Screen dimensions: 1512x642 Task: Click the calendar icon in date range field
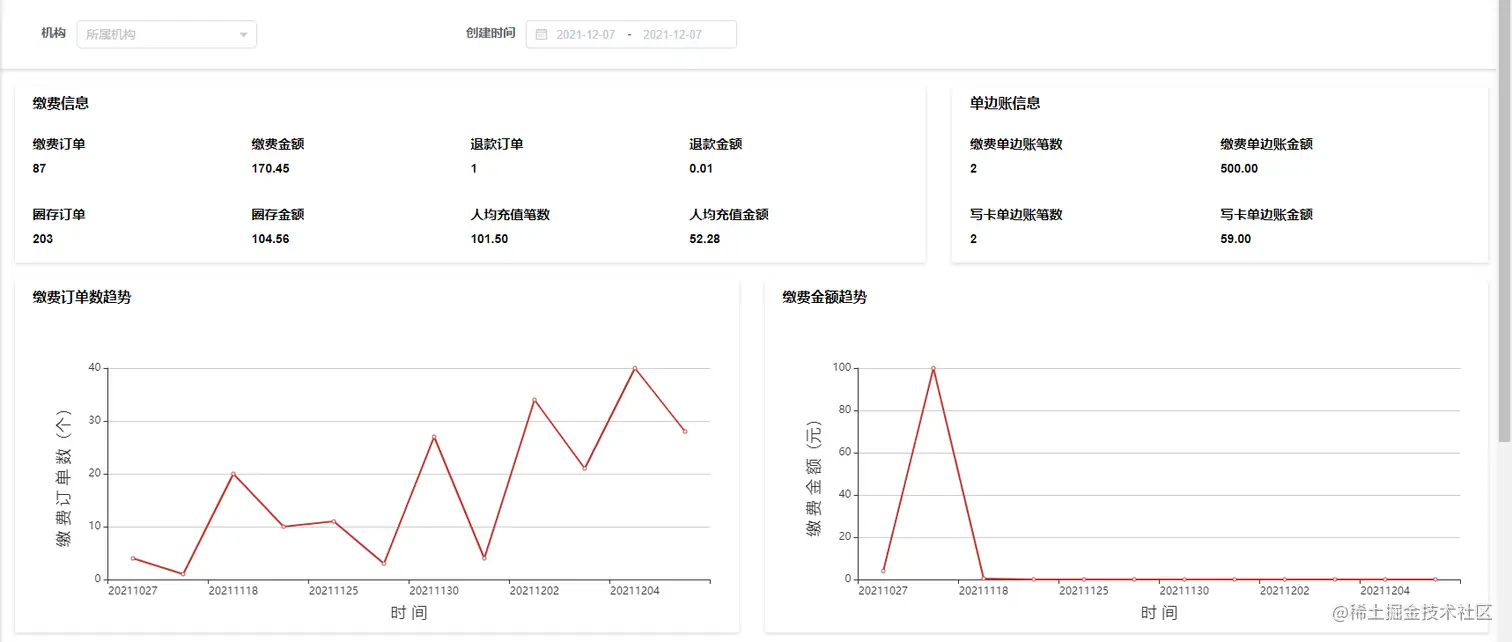[541, 34]
